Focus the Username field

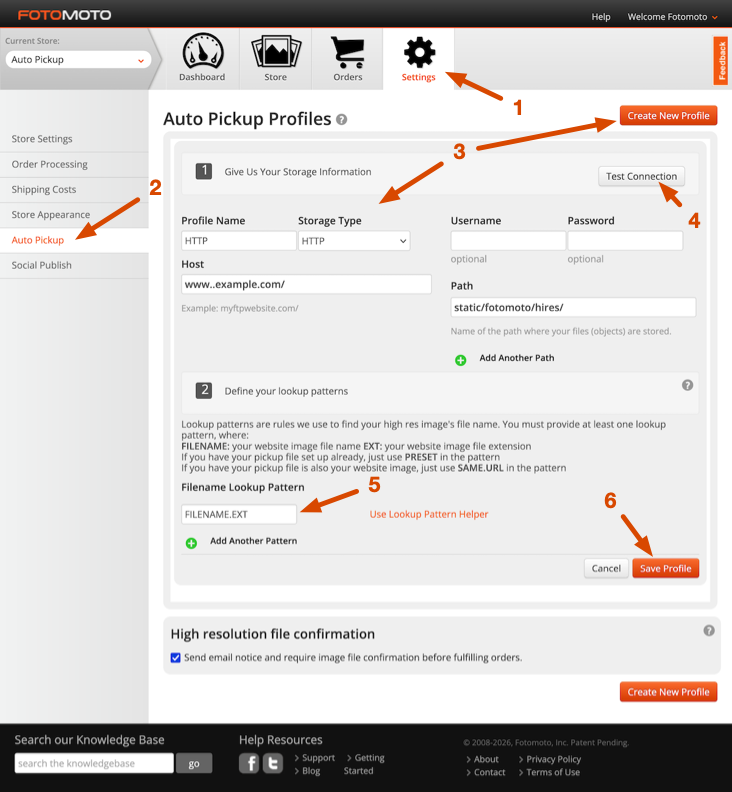point(508,241)
